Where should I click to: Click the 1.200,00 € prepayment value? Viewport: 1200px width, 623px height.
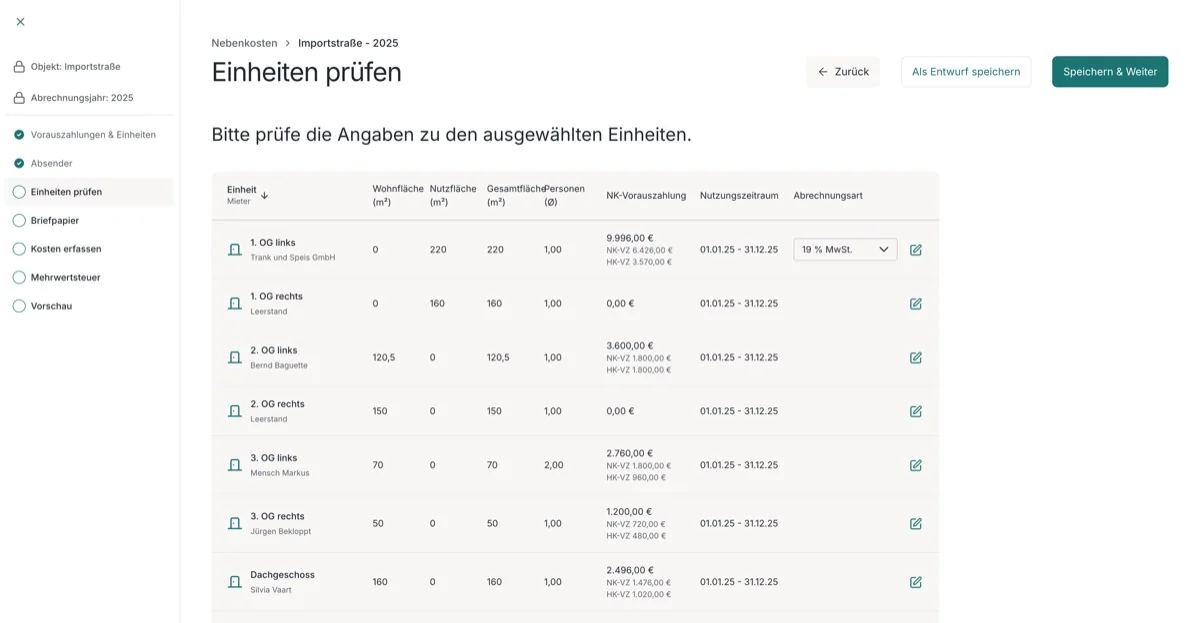(629, 512)
